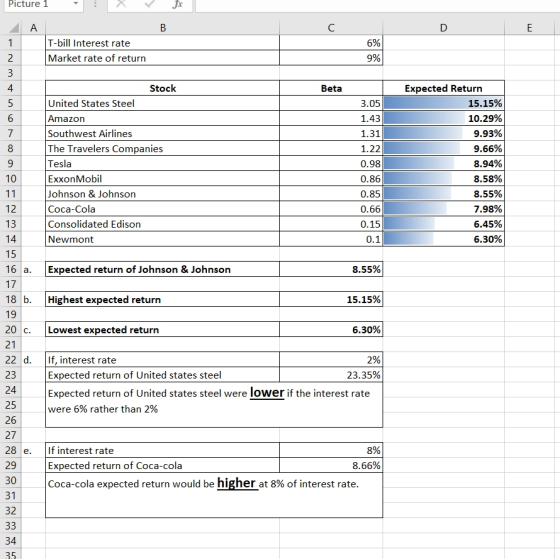Image resolution: width=560 pixels, height=559 pixels.
Task: Click the 8.55% answer in row 16
Action: [331, 269]
